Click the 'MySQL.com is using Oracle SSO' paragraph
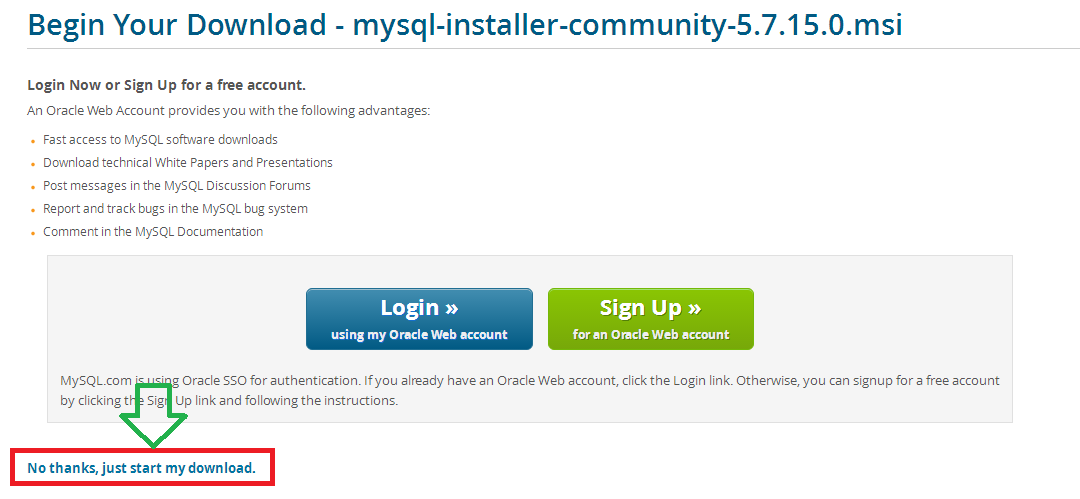Image resolution: width=1080 pixels, height=499 pixels. (530, 390)
